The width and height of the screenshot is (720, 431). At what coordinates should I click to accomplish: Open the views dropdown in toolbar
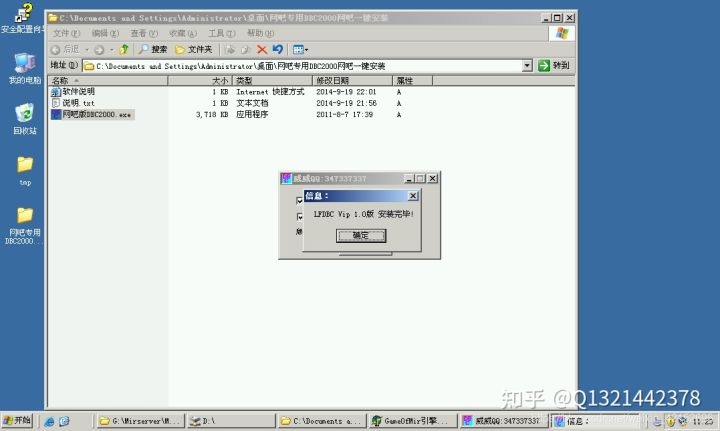click(301, 49)
